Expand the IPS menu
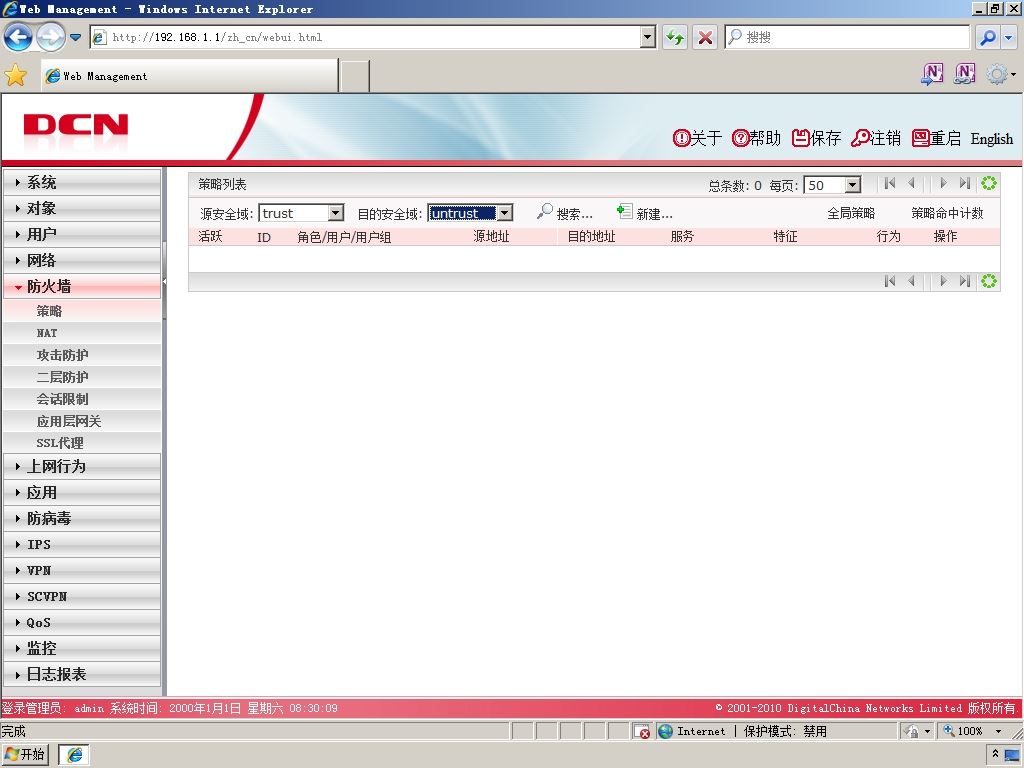Image resolution: width=1024 pixels, height=768 pixels. (x=82, y=544)
